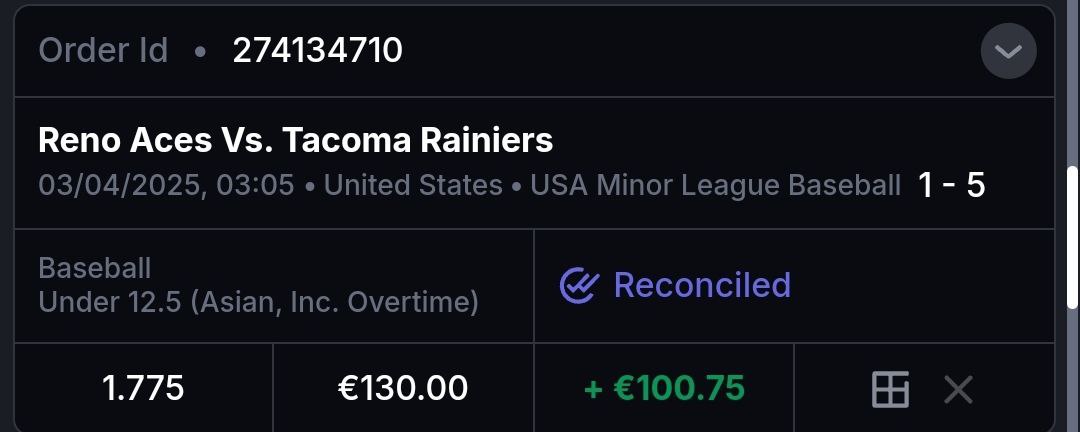The width and height of the screenshot is (1080, 432).
Task: Click the €130.00 stake amount
Action: tap(403, 389)
